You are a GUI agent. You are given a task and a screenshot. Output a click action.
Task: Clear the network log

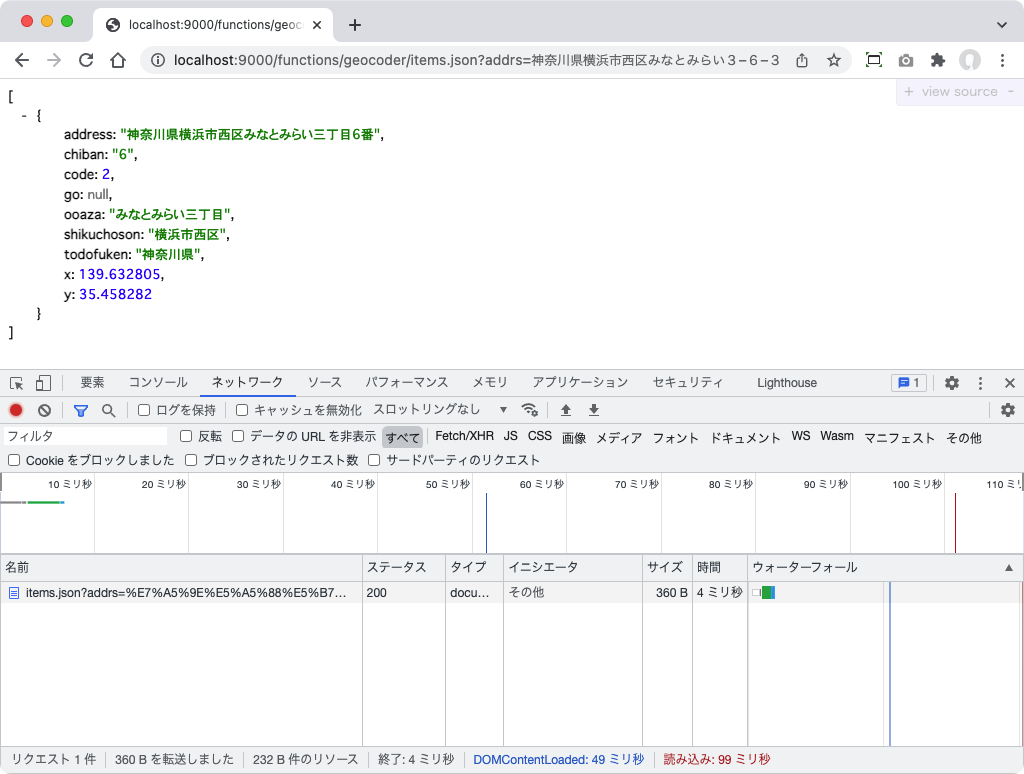click(x=42, y=410)
